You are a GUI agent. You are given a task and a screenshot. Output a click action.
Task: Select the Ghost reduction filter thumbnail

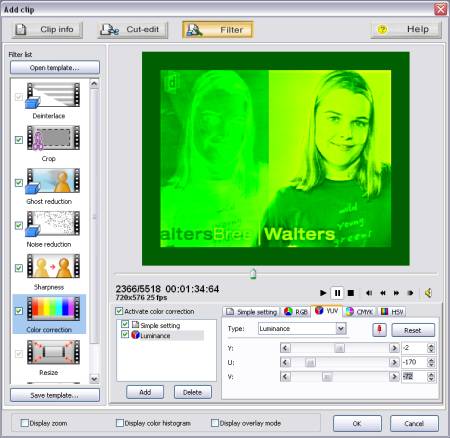tap(53, 181)
